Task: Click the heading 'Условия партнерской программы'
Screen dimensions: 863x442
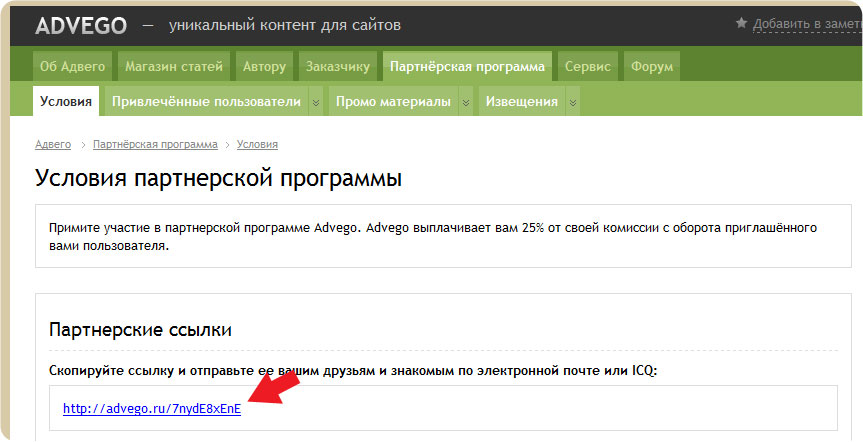Action: [219, 179]
